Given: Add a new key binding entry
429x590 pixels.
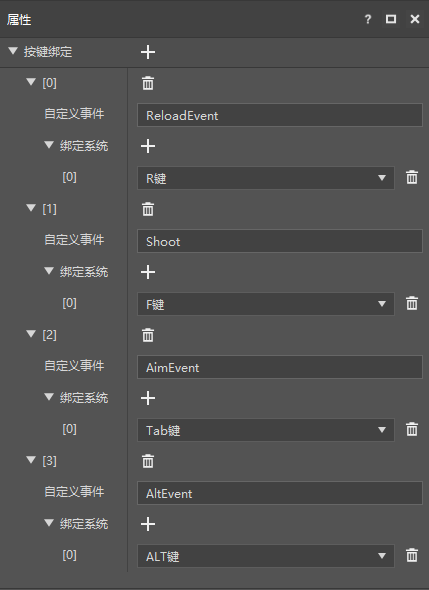Looking at the screenshot, I should click(148, 52).
